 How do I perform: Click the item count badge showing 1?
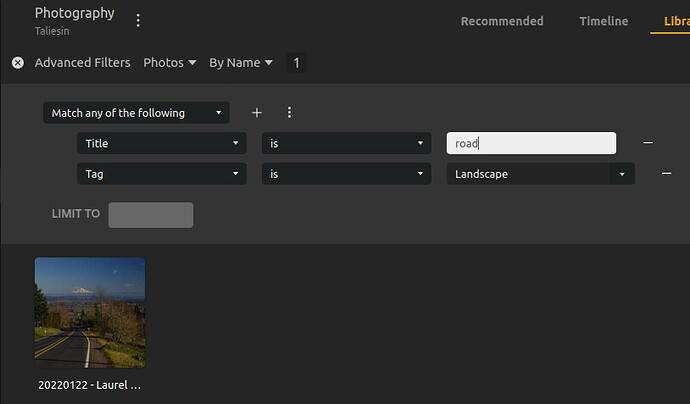click(x=295, y=63)
